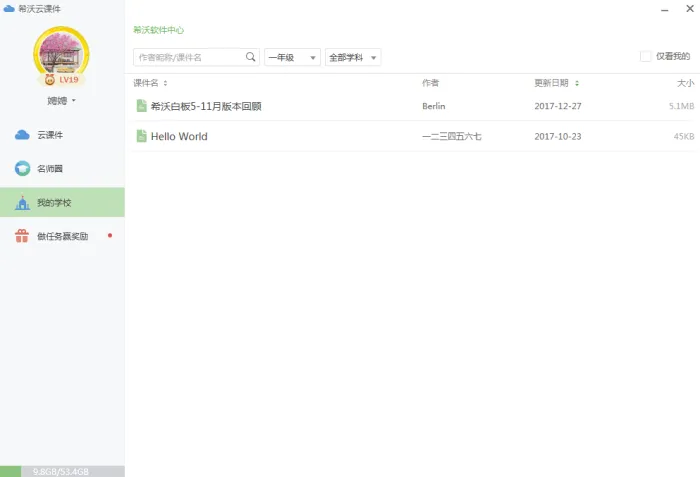
Task: Enable the 仅看我的 checkbox
Action: [646, 57]
